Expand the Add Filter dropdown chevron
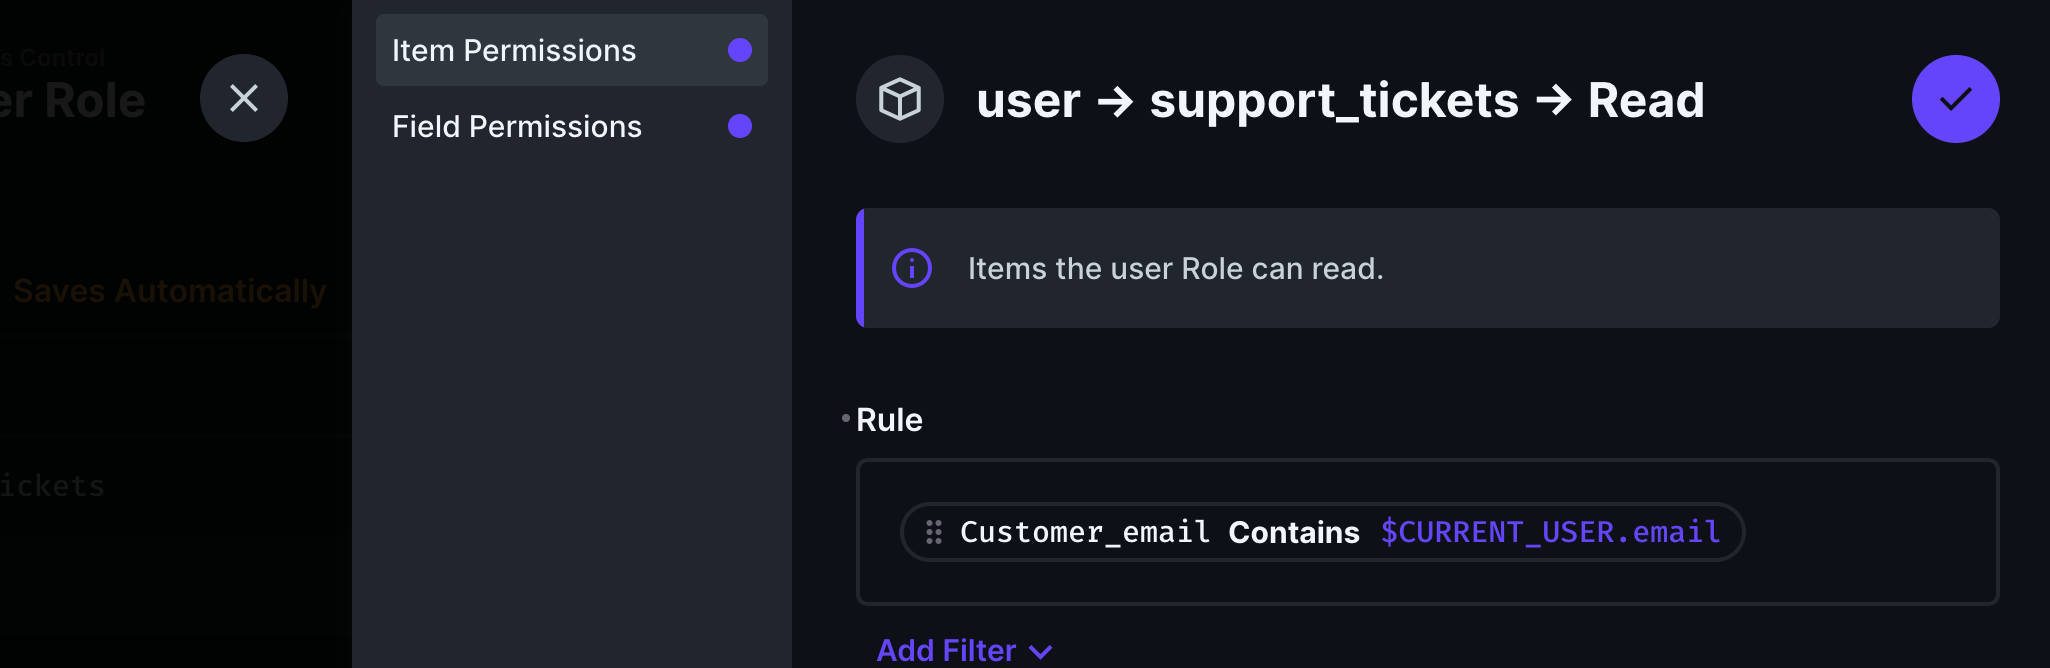 pos(1042,651)
